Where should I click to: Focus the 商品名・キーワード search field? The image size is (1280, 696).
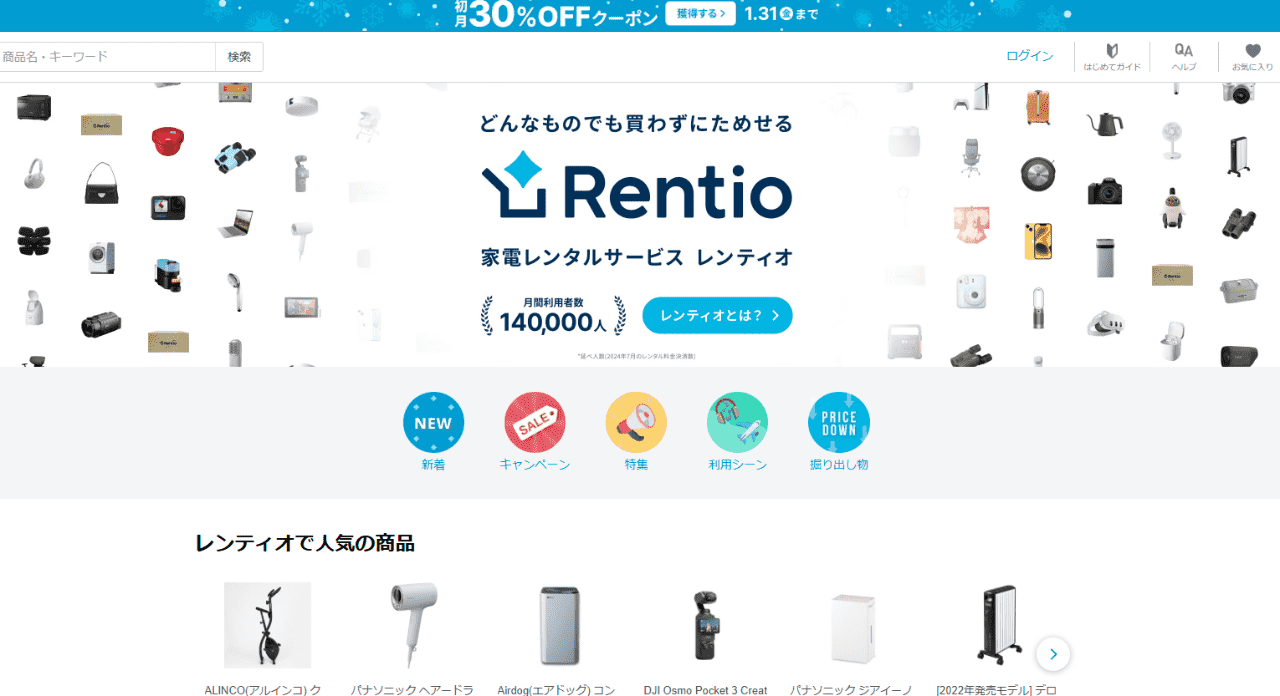(107, 57)
